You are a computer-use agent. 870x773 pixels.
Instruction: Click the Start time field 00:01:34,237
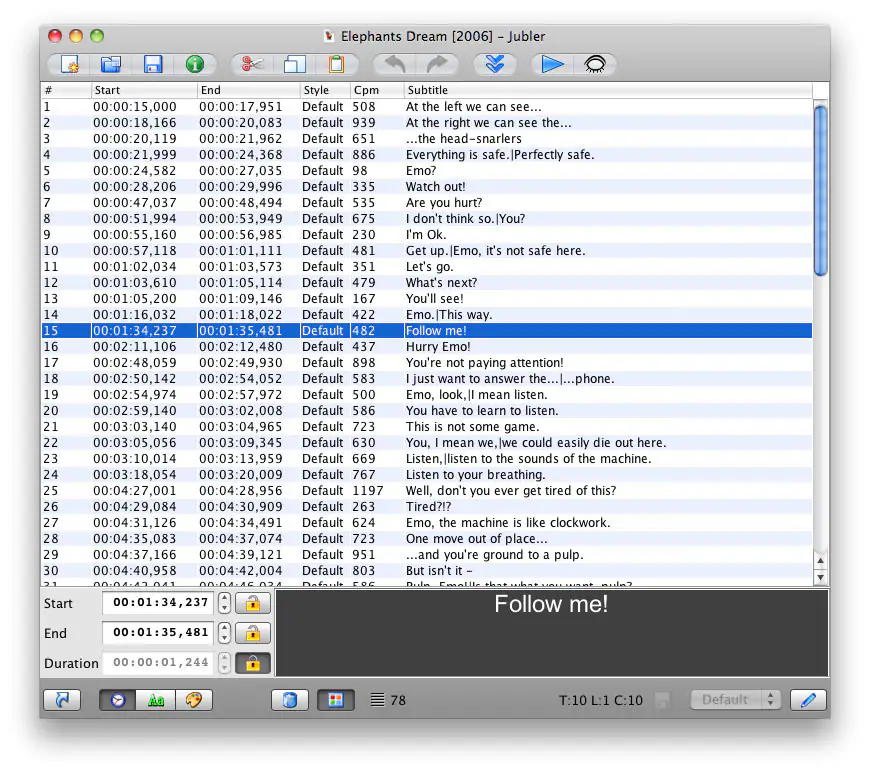click(159, 603)
